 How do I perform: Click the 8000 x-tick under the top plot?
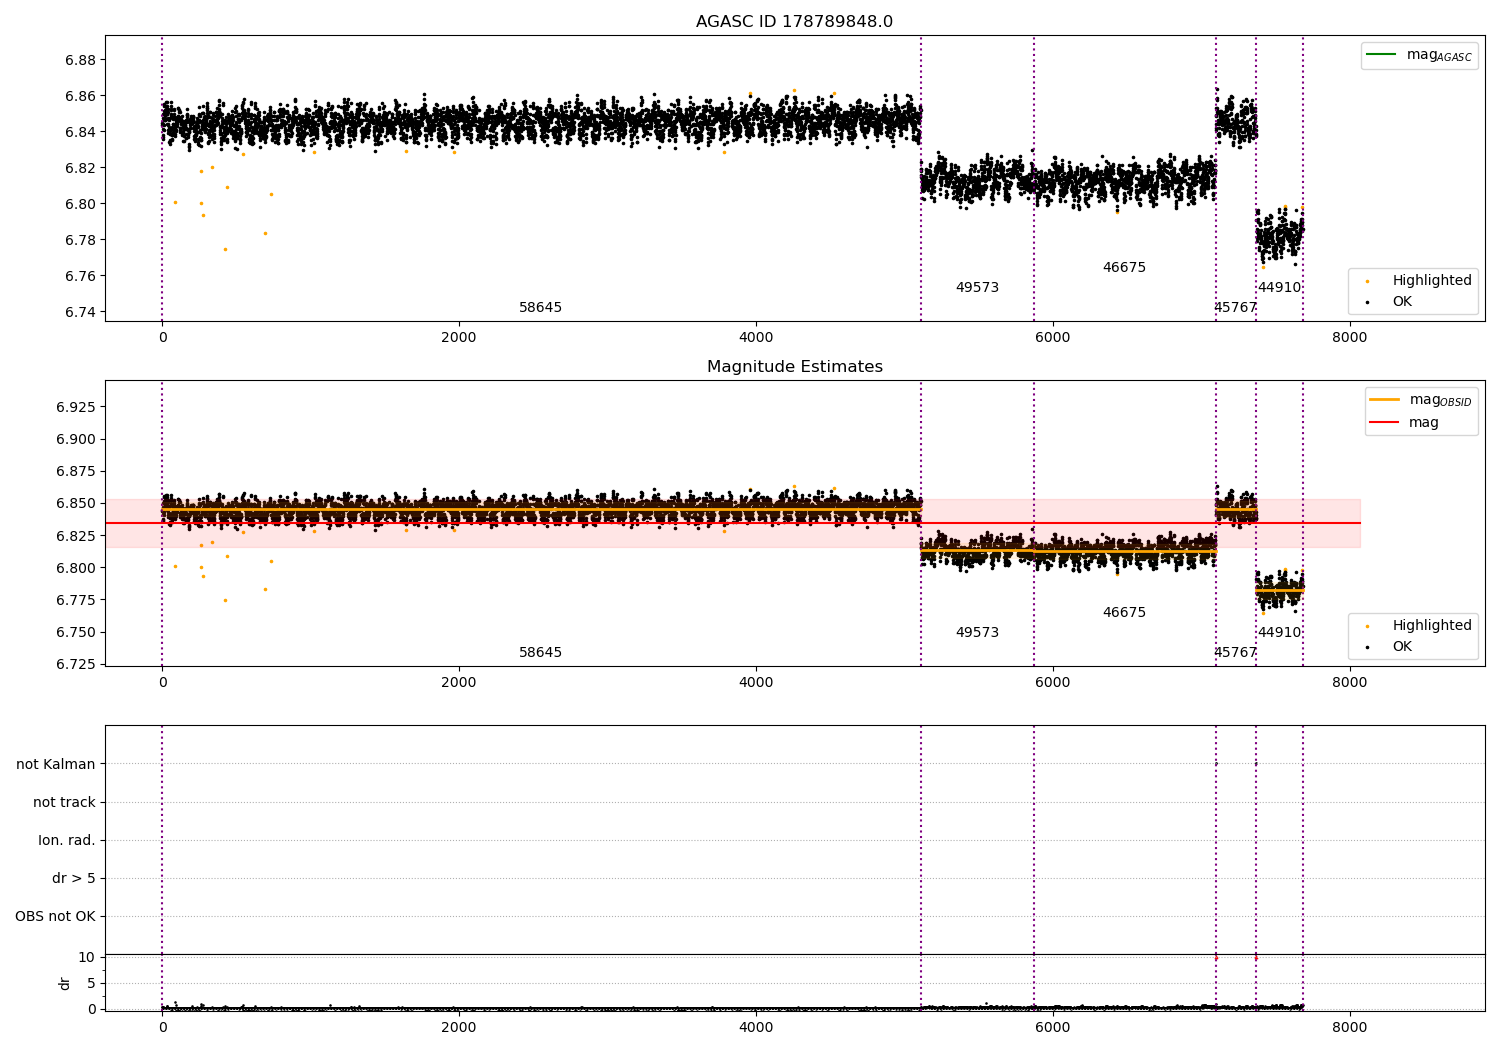(x=1350, y=338)
